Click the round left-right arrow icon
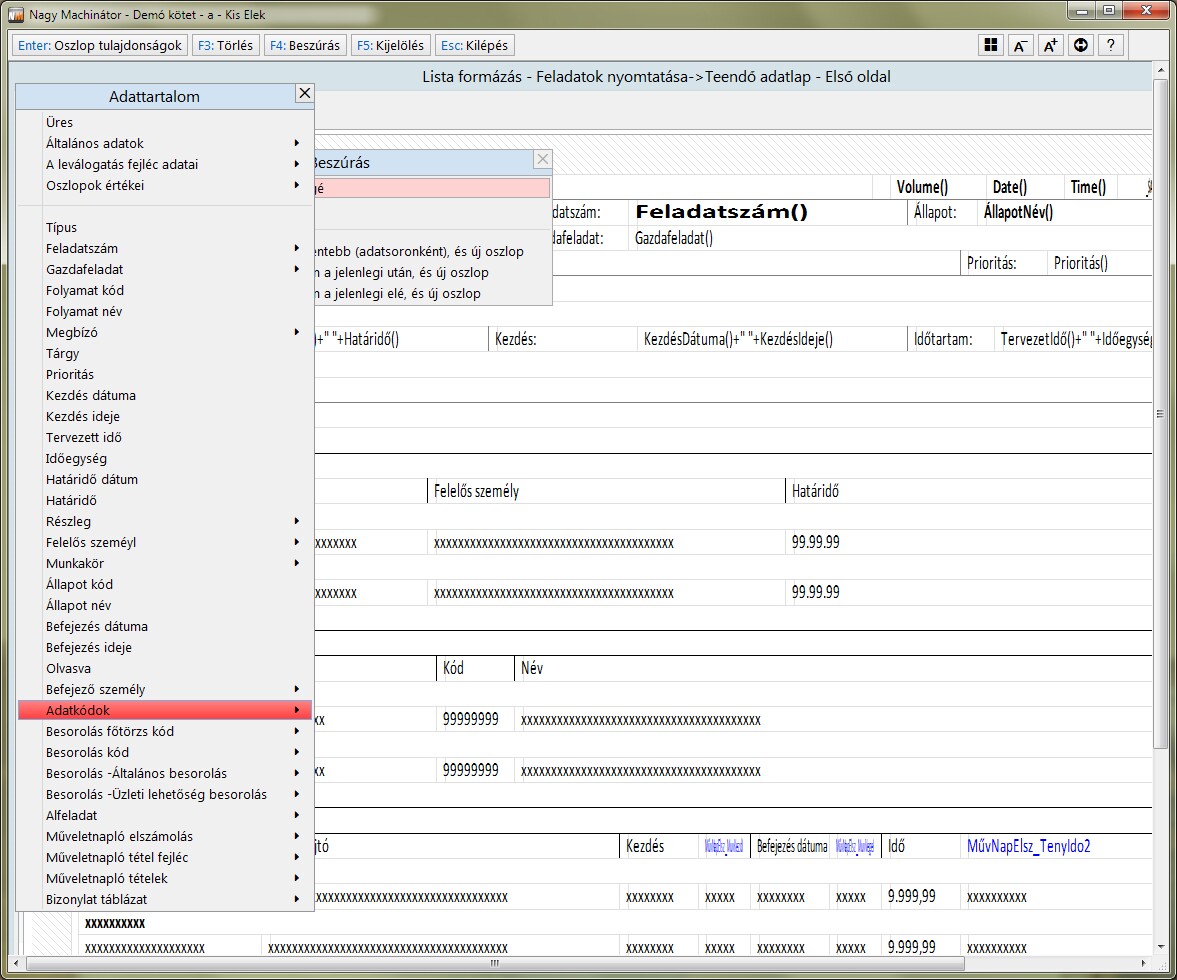 1080,45
